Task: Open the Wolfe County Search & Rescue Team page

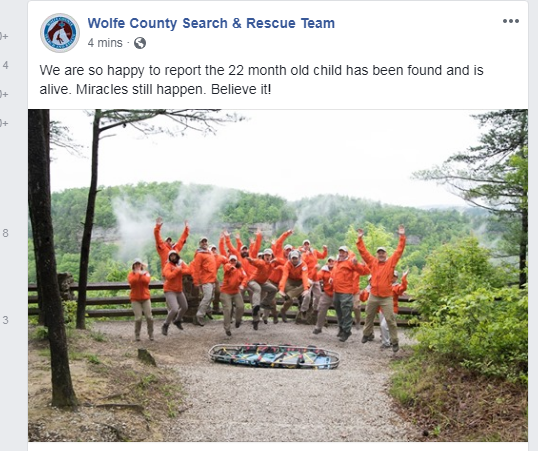Action: tap(211, 23)
